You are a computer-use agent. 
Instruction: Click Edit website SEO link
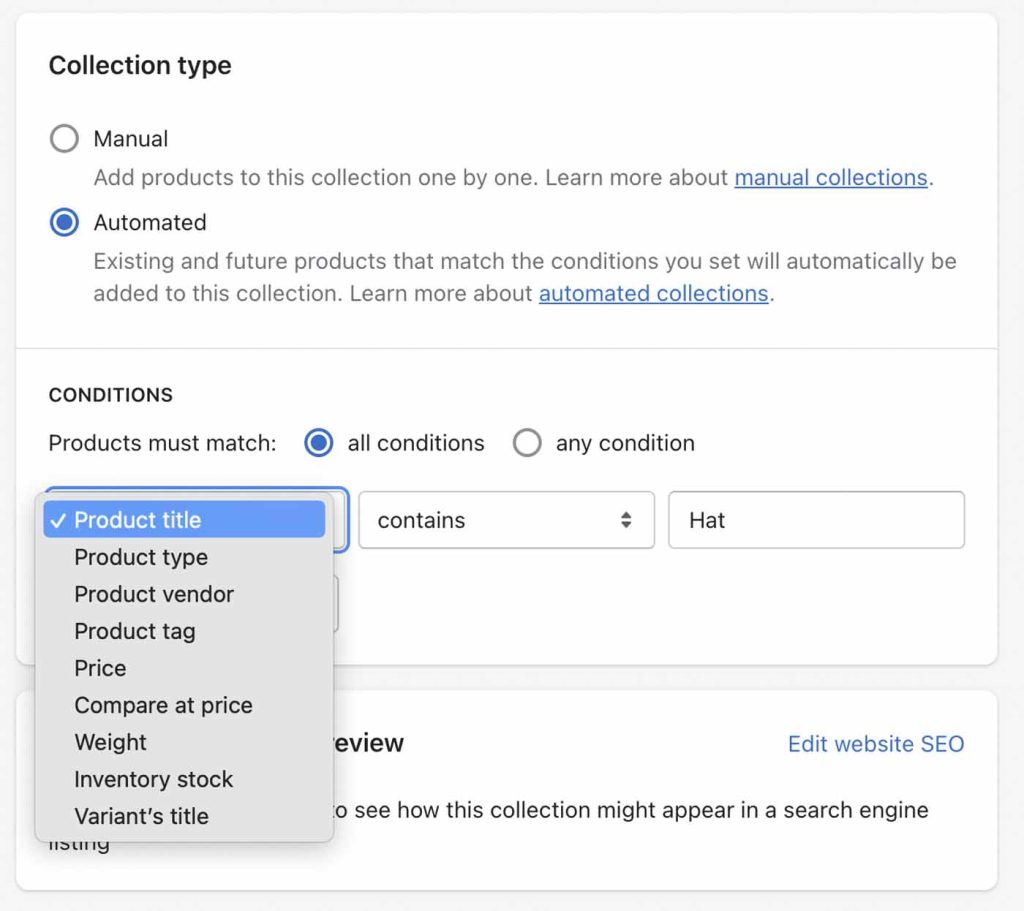(876, 744)
